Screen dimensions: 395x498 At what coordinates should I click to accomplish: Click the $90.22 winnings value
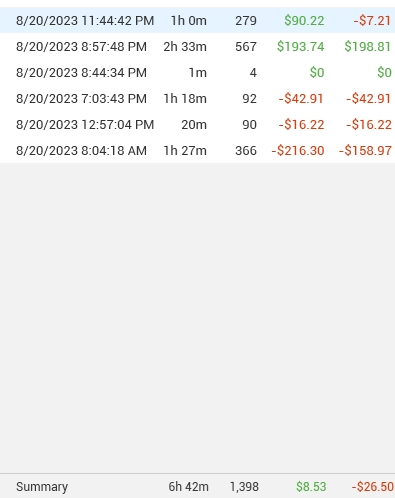304,21
